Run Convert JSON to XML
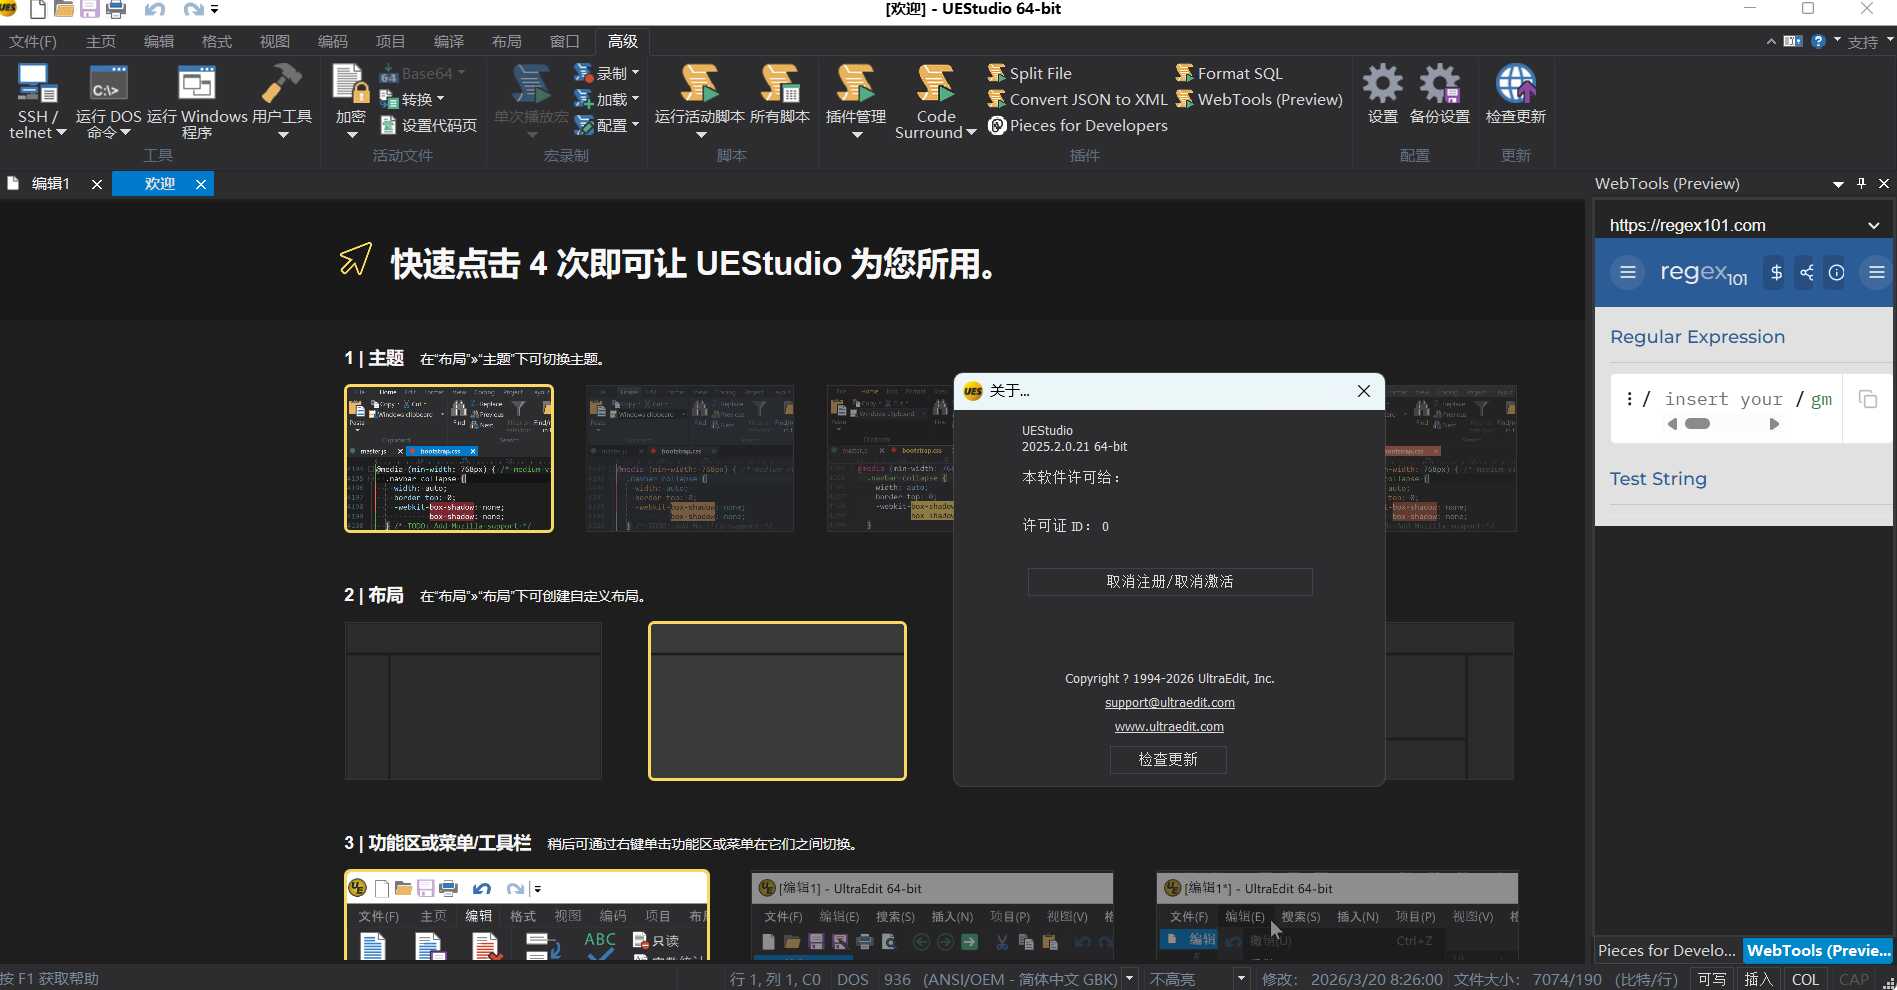Image resolution: width=1897 pixels, height=990 pixels. (1076, 99)
